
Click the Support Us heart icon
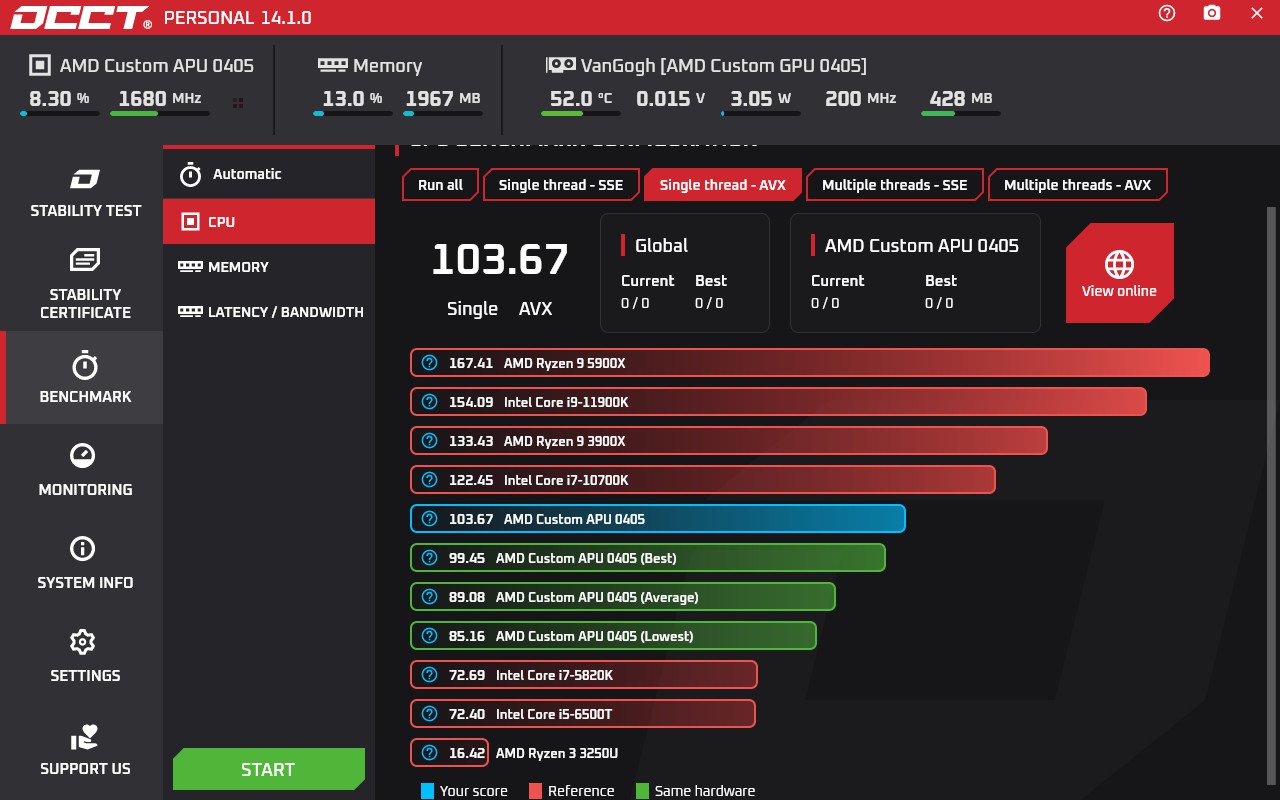click(x=85, y=737)
